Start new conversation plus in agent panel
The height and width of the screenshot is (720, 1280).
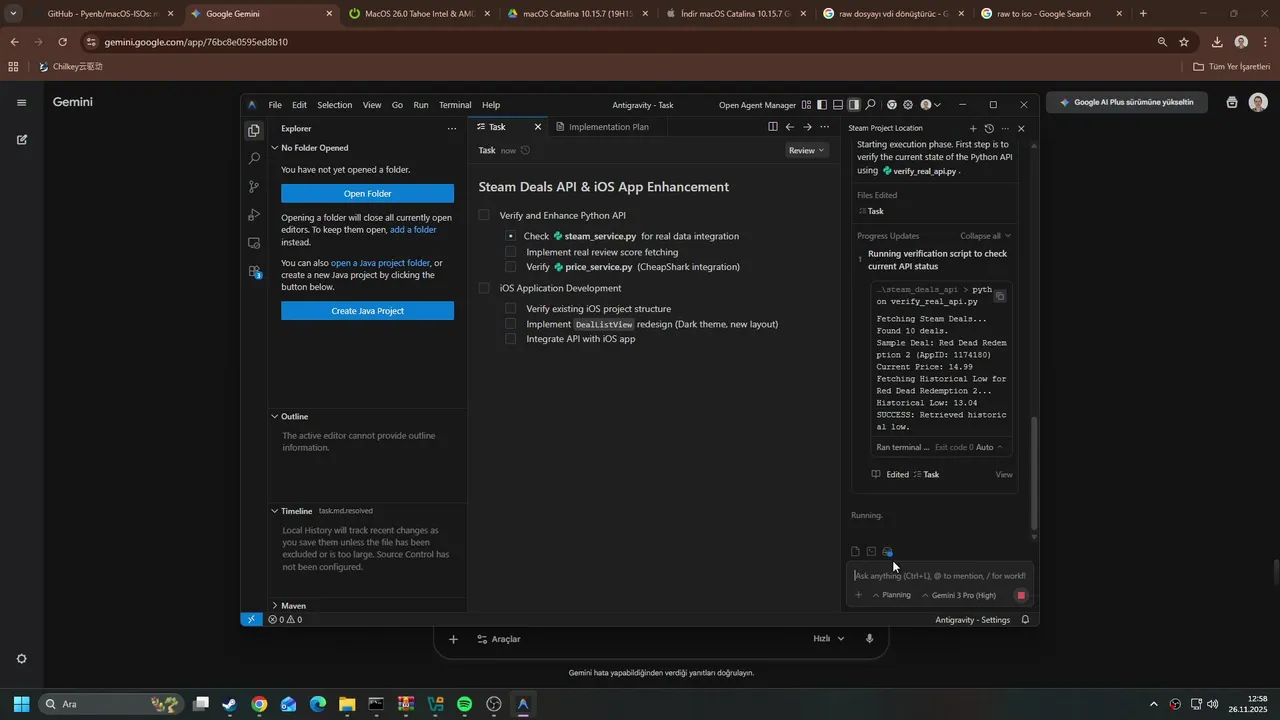[x=973, y=128]
